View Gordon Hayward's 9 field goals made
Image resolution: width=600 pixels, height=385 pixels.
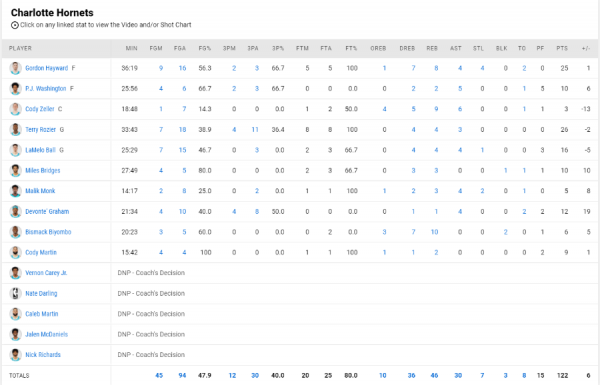[x=161, y=68]
